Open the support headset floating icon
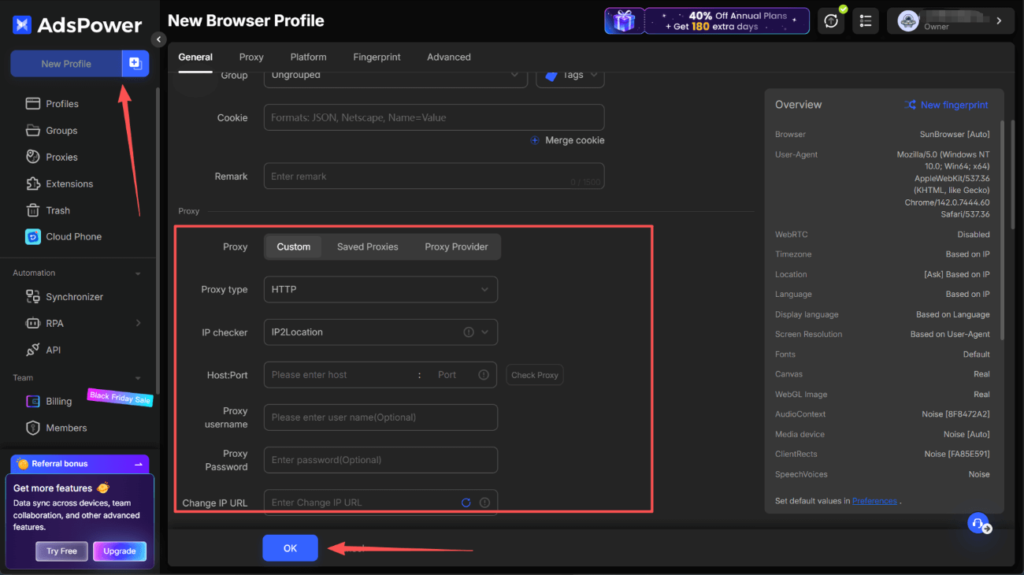1024x575 pixels. pyautogui.click(x=979, y=523)
